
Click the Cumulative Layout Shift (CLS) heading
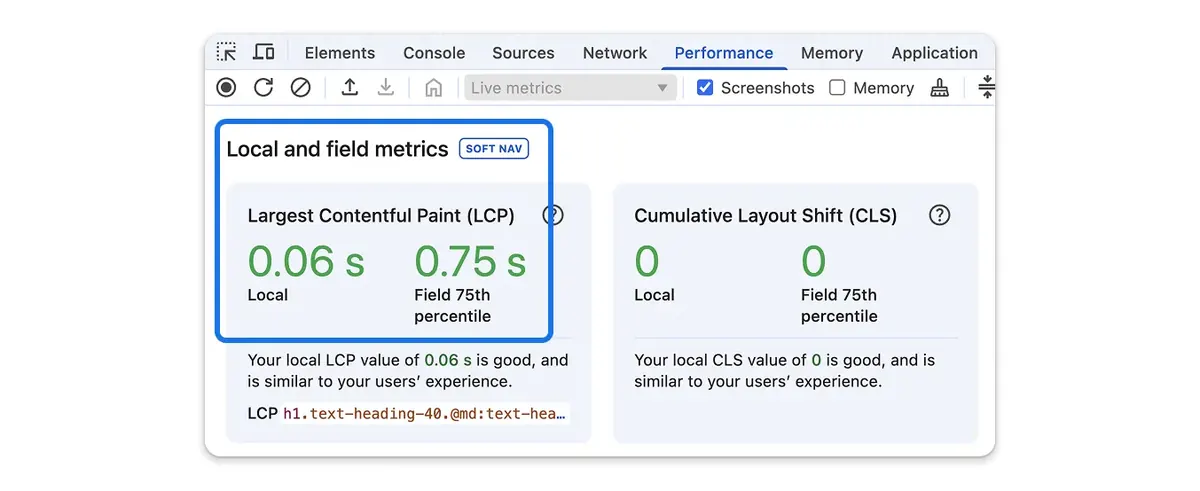pos(766,215)
